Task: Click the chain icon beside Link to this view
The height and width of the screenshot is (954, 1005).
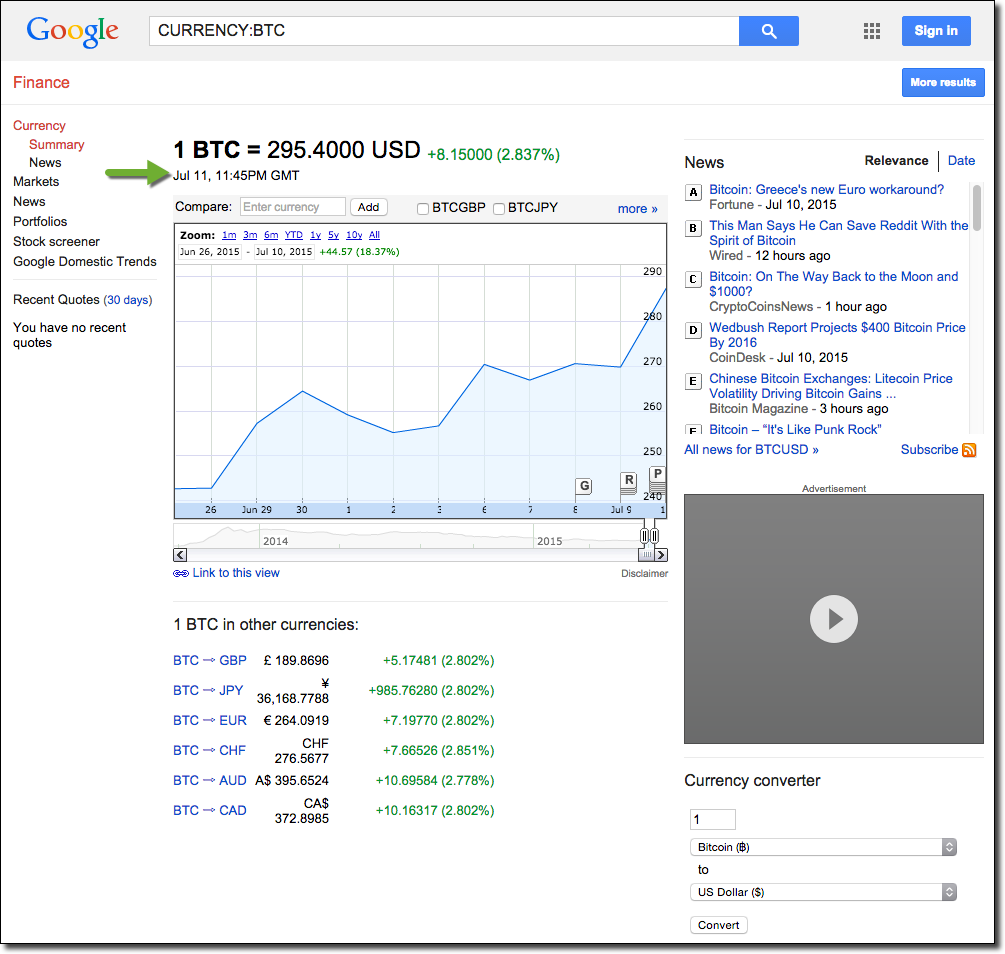Action: tap(181, 574)
